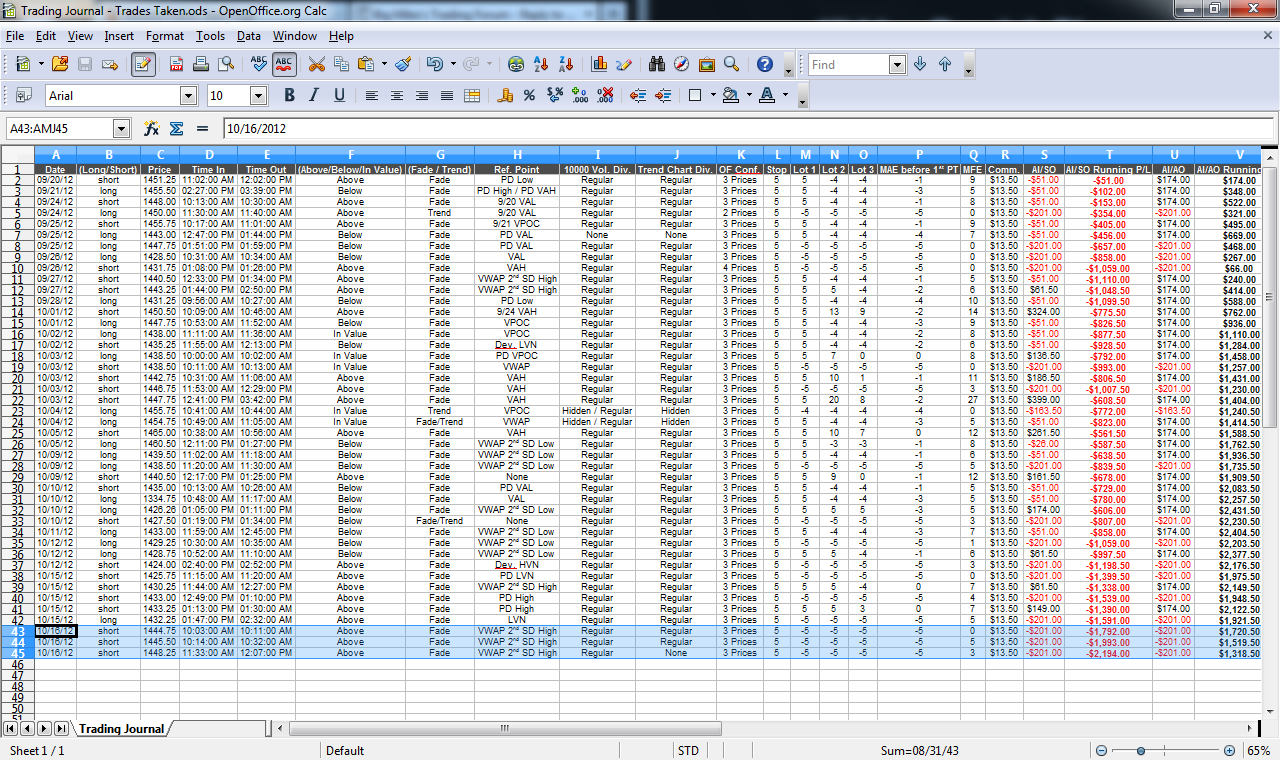Image resolution: width=1280 pixels, height=760 pixels.
Task: Align cell contents right
Action: pyautogui.click(x=422, y=96)
